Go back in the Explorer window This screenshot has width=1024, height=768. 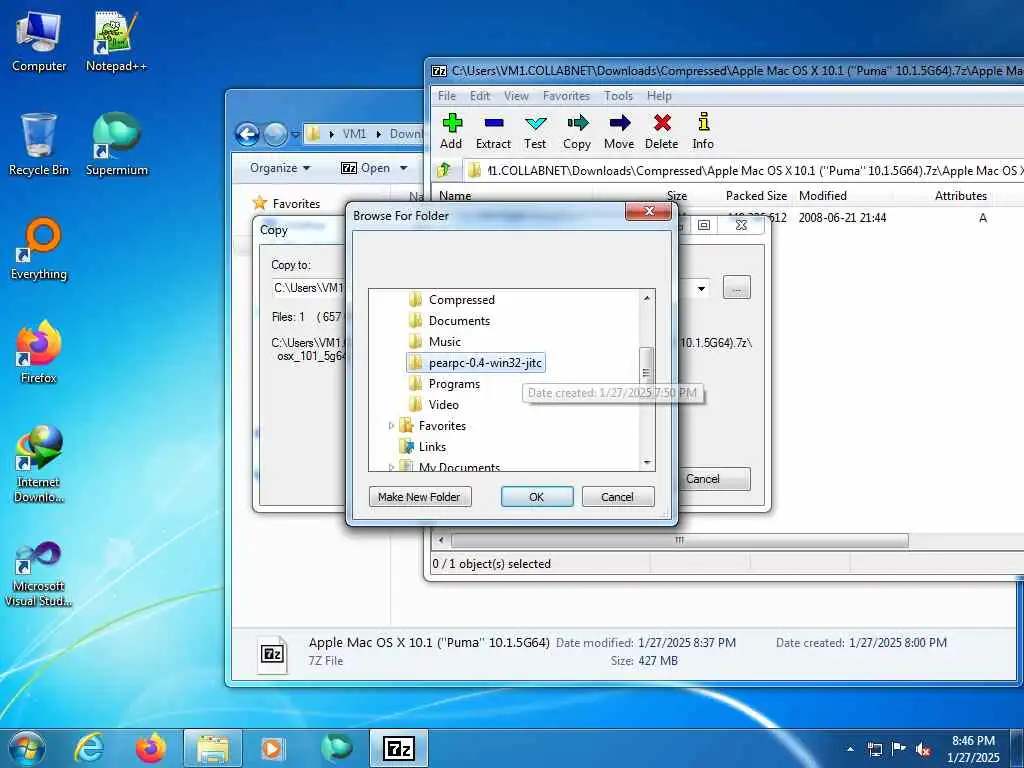point(247,135)
